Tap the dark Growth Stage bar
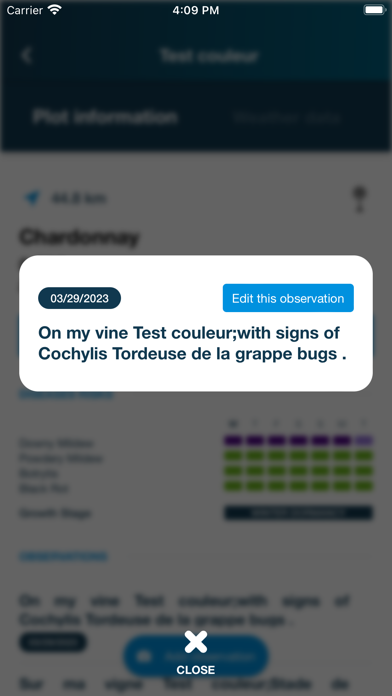The image size is (392, 696). pos(299,513)
